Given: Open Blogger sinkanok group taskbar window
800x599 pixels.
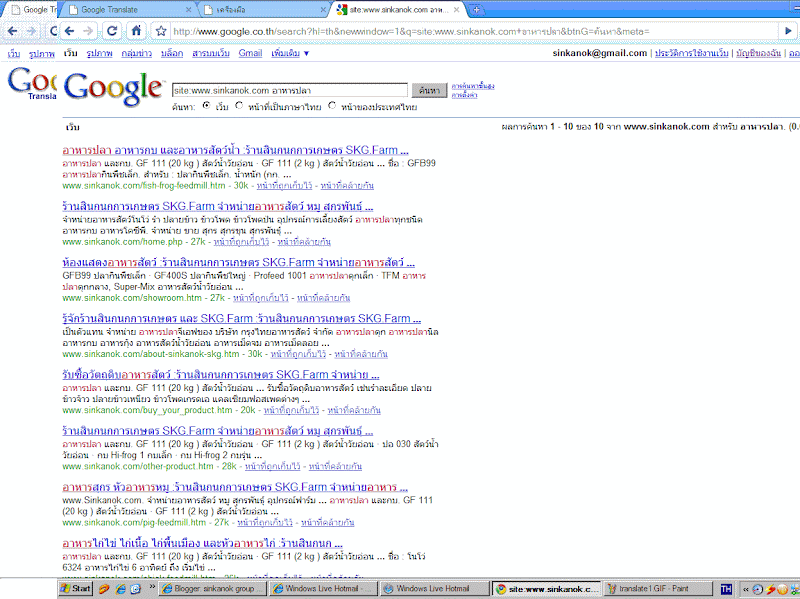Looking at the screenshot, I should click(213, 589).
